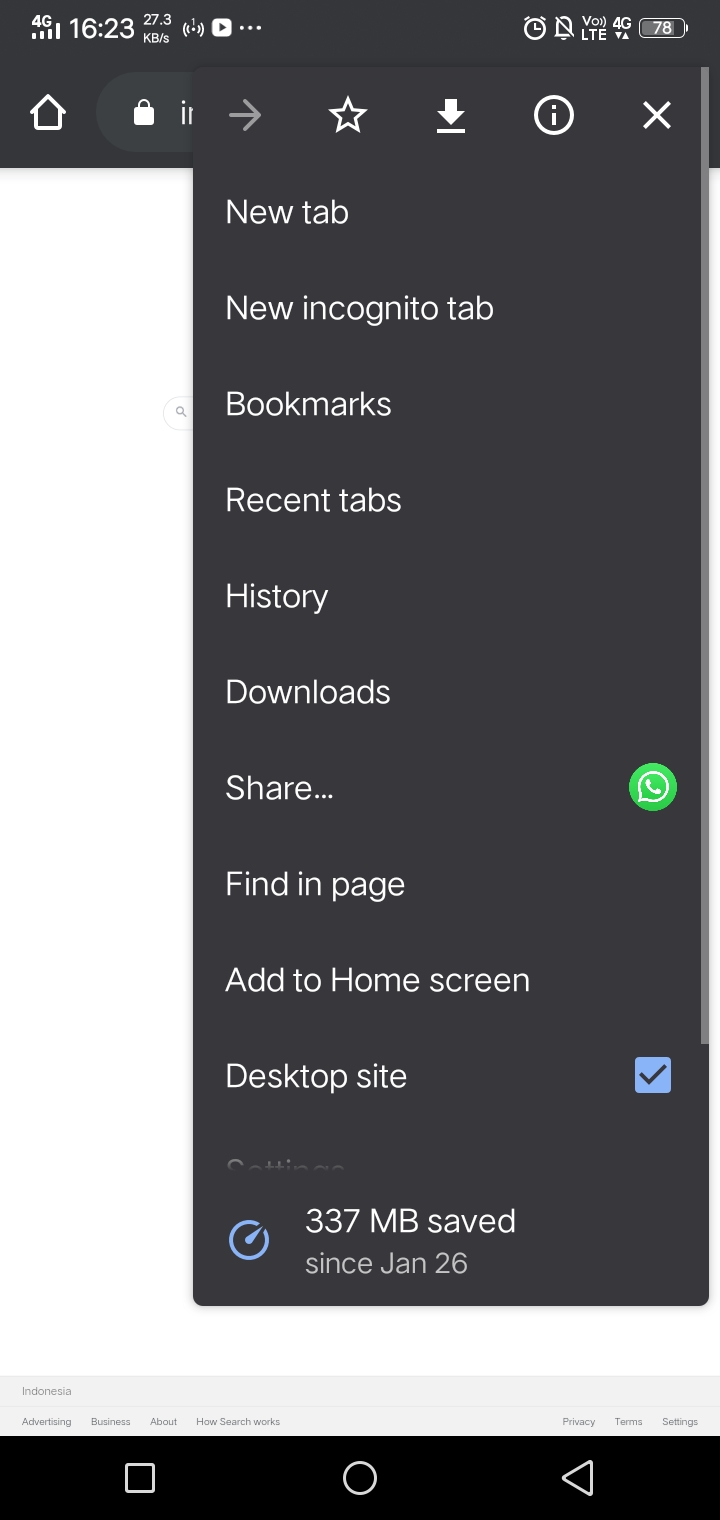Tap the download page icon
This screenshot has height=1520, width=720.
point(451,116)
